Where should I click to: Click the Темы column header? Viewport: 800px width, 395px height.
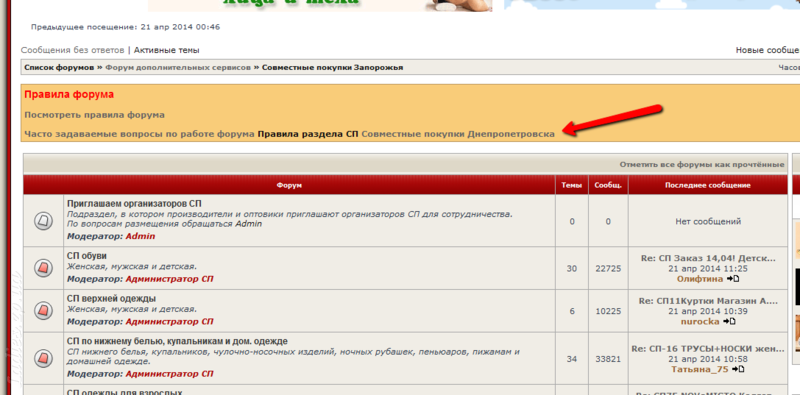point(571,185)
